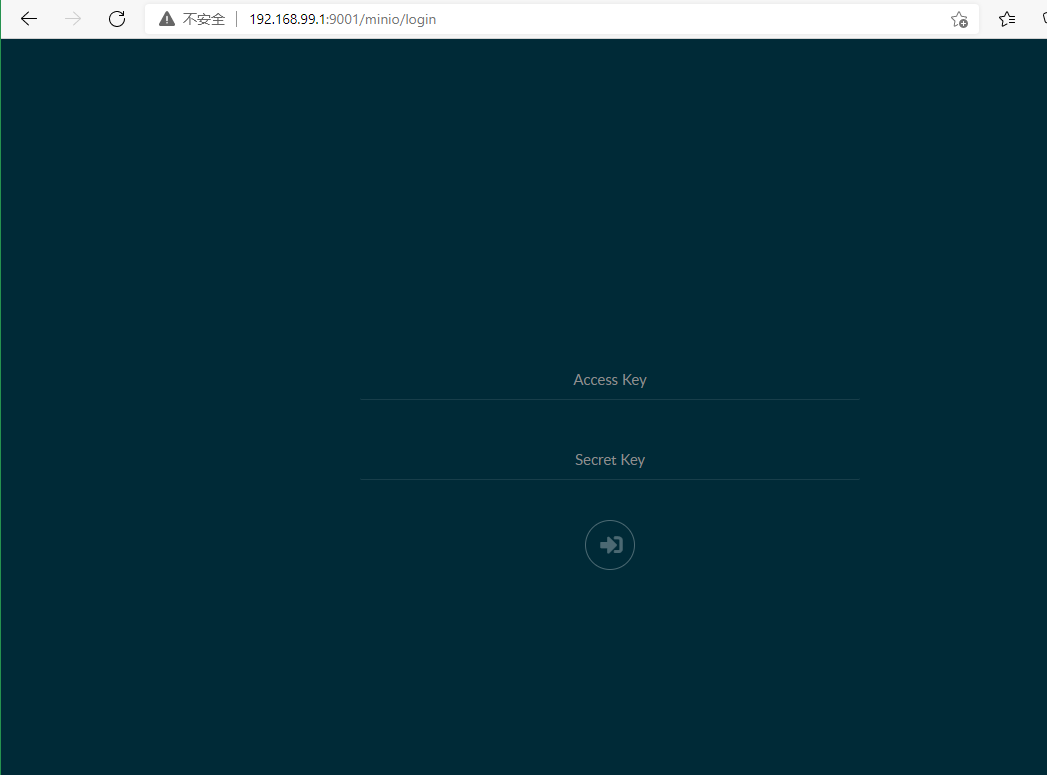The width and height of the screenshot is (1047, 775).
Task: Open the favorites list icon
Action: [x=1007, y=19]
